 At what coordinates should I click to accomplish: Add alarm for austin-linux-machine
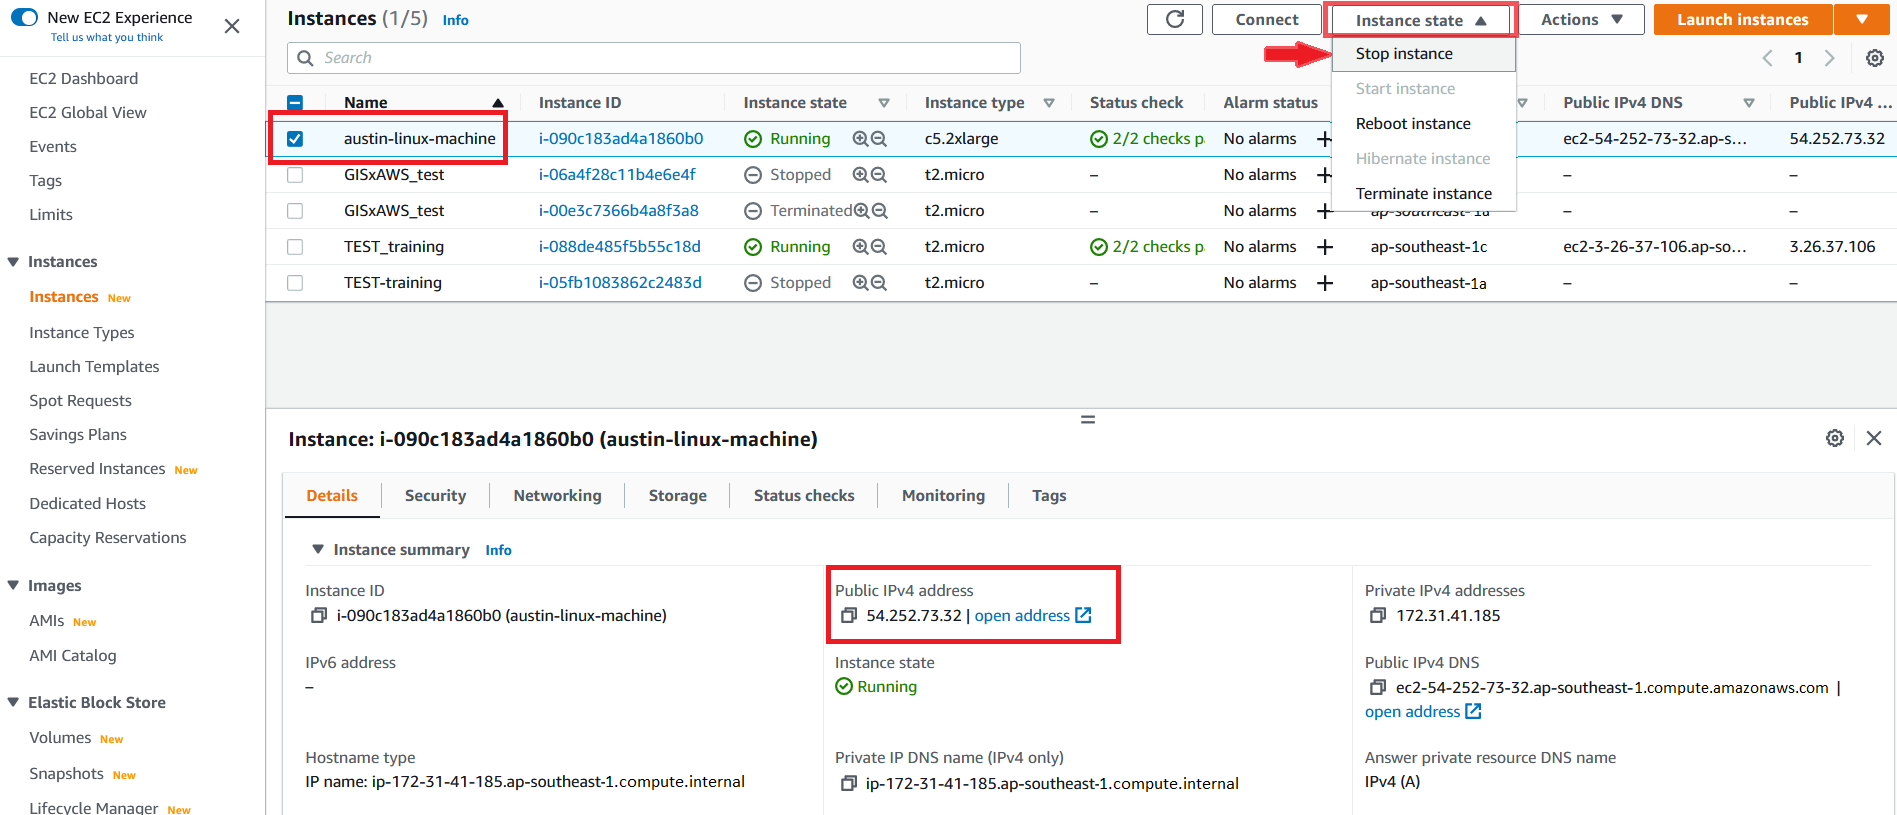click(1324, 139)
